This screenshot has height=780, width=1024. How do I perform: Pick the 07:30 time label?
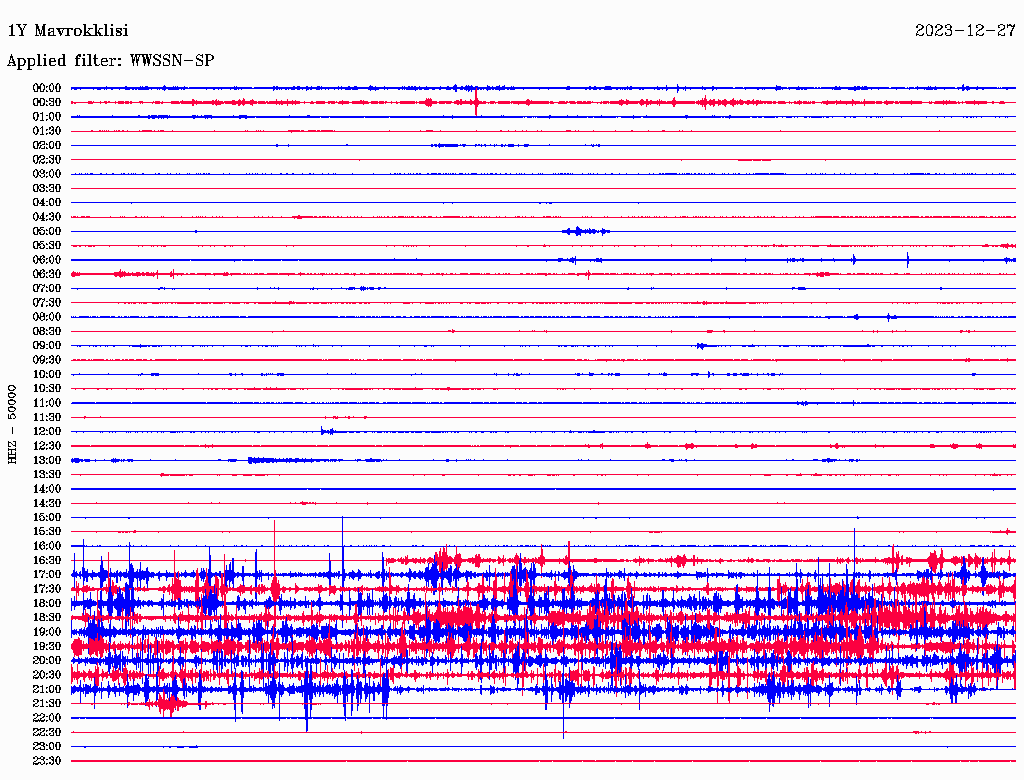[47, 303]
